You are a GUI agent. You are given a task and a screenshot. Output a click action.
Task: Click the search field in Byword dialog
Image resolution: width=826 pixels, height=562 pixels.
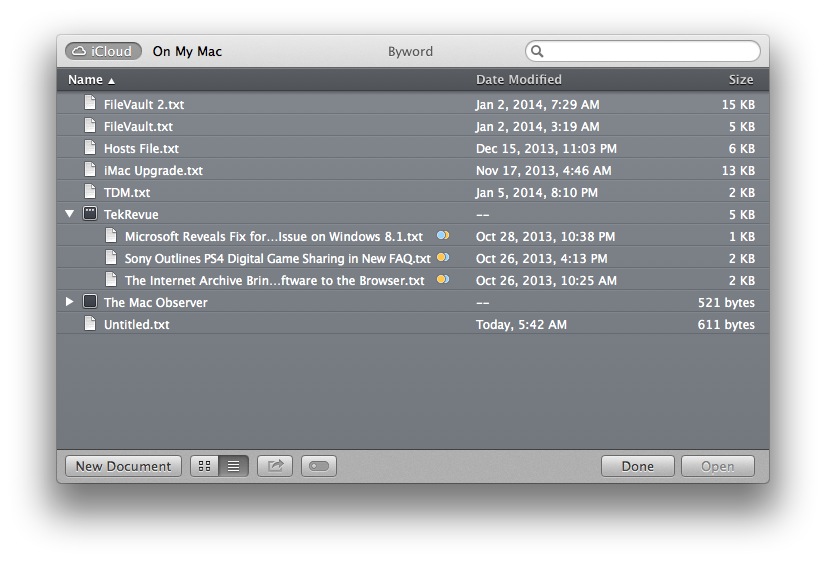643,51
